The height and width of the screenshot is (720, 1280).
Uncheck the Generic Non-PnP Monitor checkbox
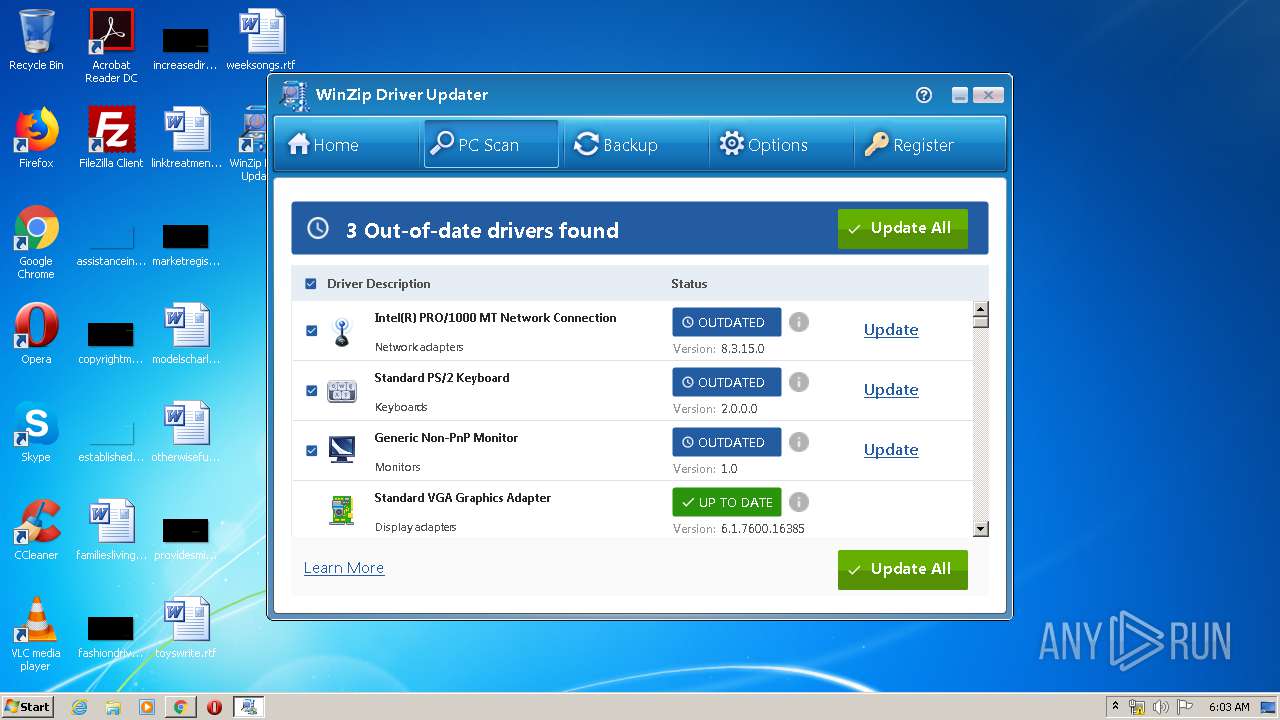click(311, 450)
